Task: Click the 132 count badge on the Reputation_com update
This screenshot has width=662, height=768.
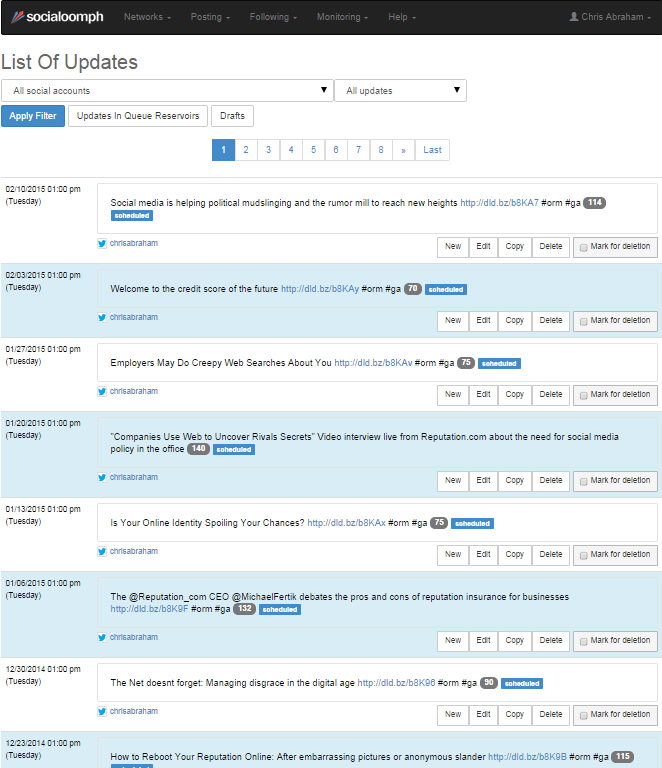Action: (245, 609)
